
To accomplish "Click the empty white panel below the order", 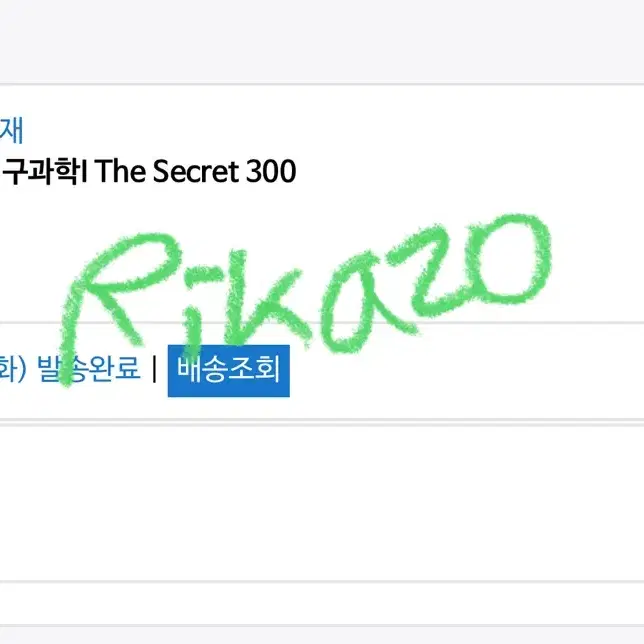I will tap(322, 503).
